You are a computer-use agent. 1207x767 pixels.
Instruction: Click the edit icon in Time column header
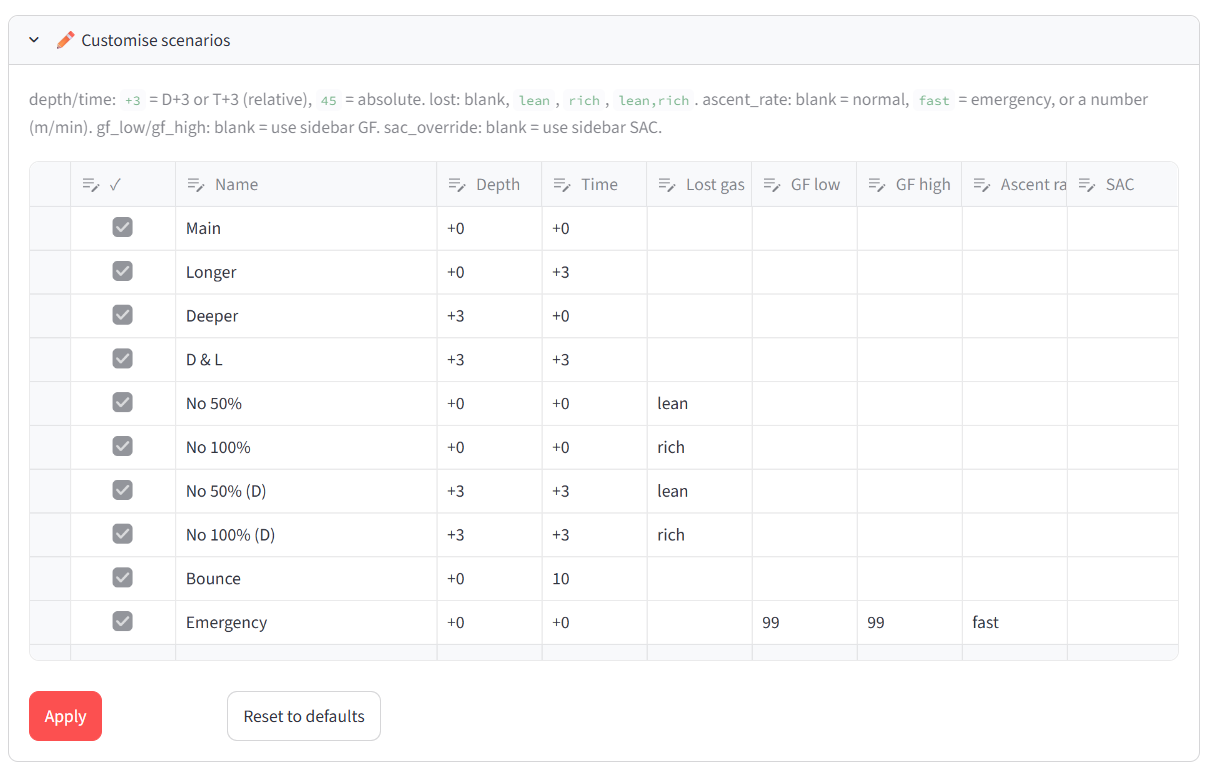click(x=562, y=184)
